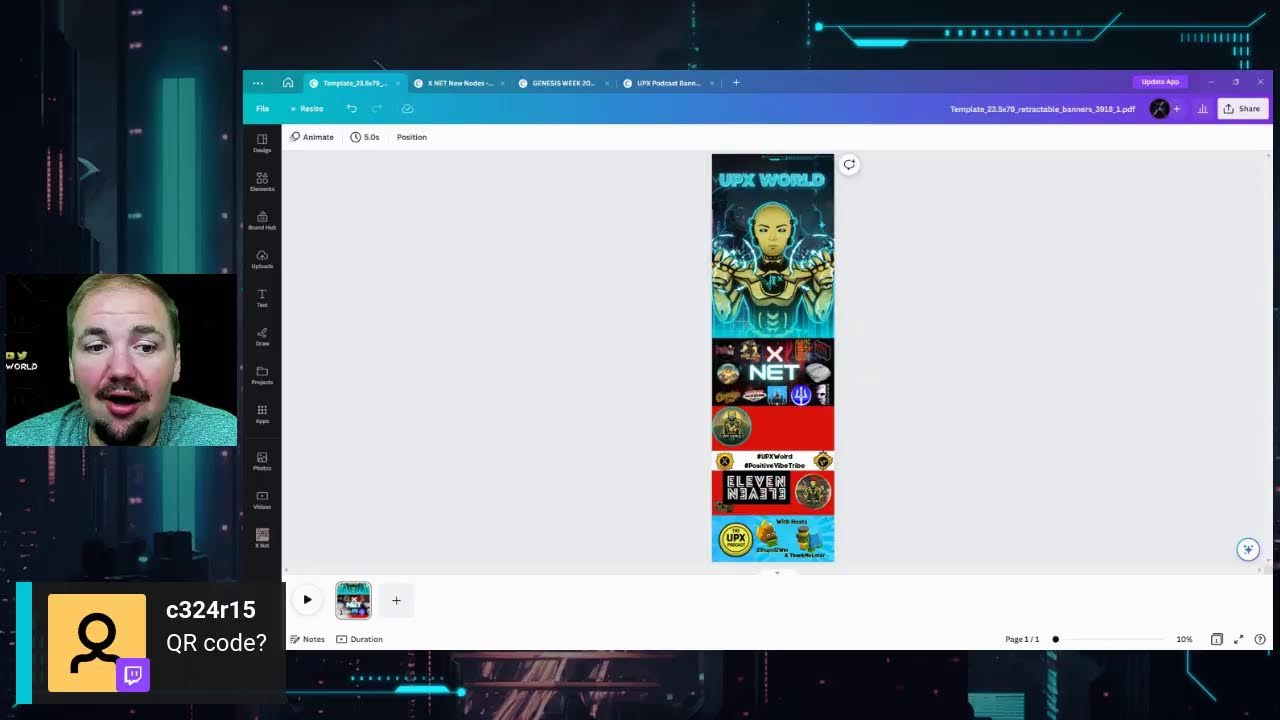This screenshot has height=720, width=1280.
Task: Close the UPX Podcast Banner tab
Action: [711, 83]
